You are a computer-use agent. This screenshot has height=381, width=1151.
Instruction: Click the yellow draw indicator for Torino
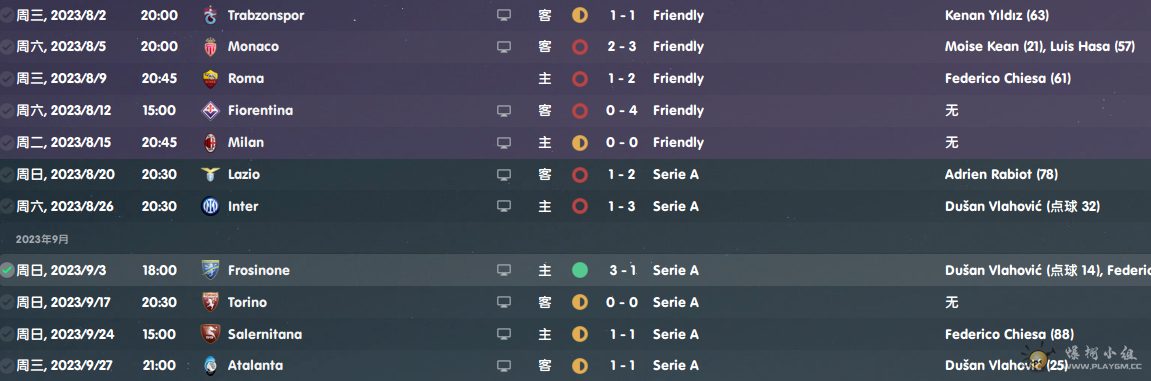[580, 302]
